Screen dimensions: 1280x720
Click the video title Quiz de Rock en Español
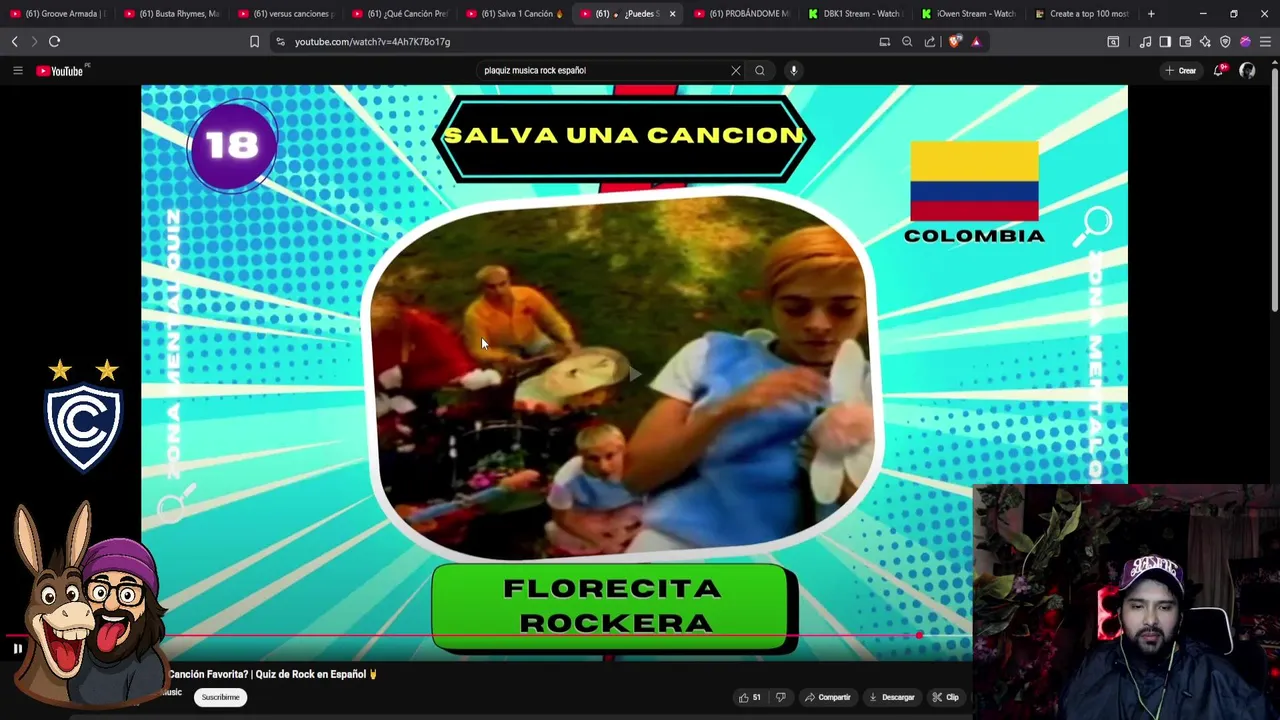tap(273, 674)
